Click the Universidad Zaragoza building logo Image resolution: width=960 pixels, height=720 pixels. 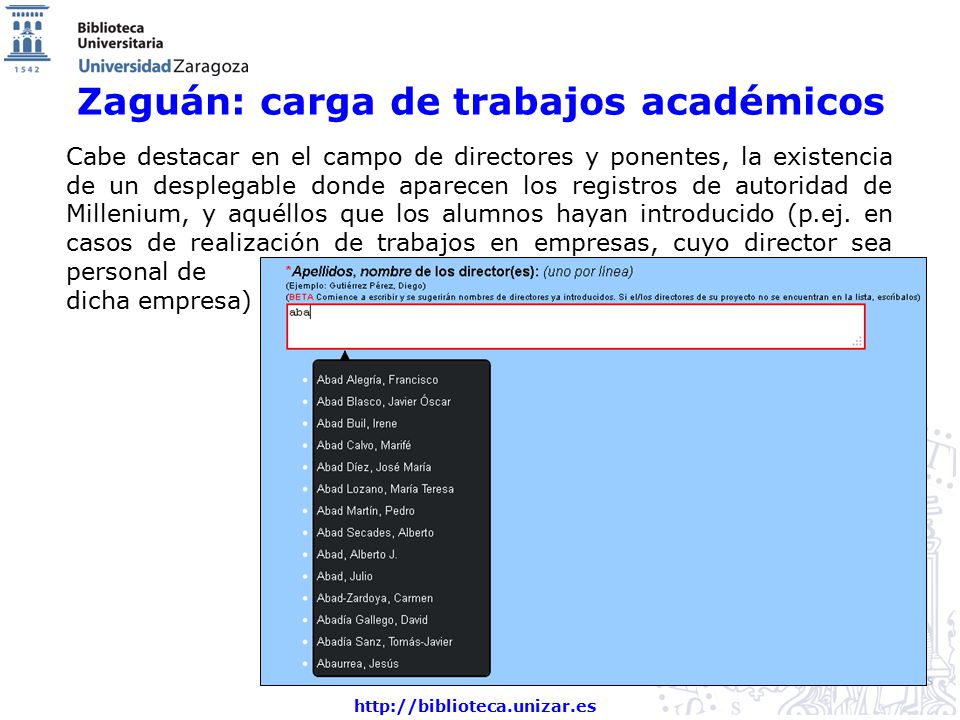coord(27,39)
